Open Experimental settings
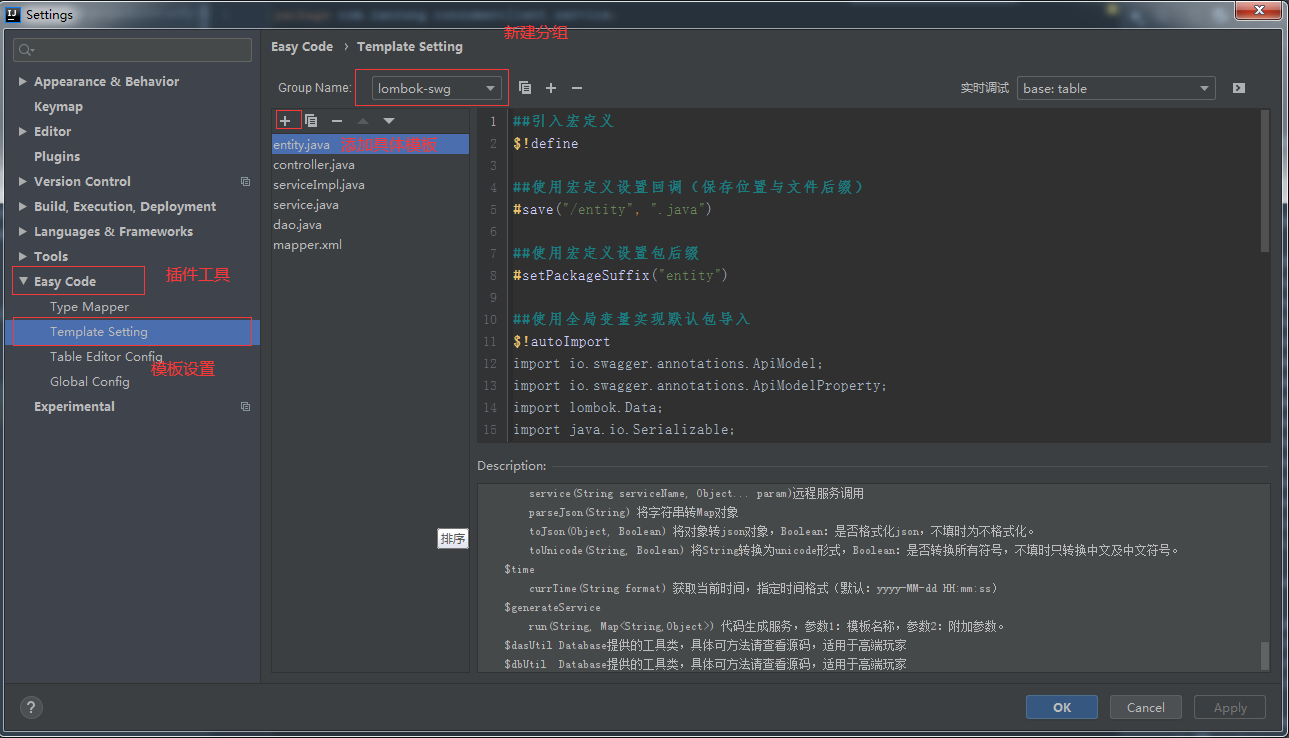1289x738 pixels. pyautogui.click(x=74, y=407)
